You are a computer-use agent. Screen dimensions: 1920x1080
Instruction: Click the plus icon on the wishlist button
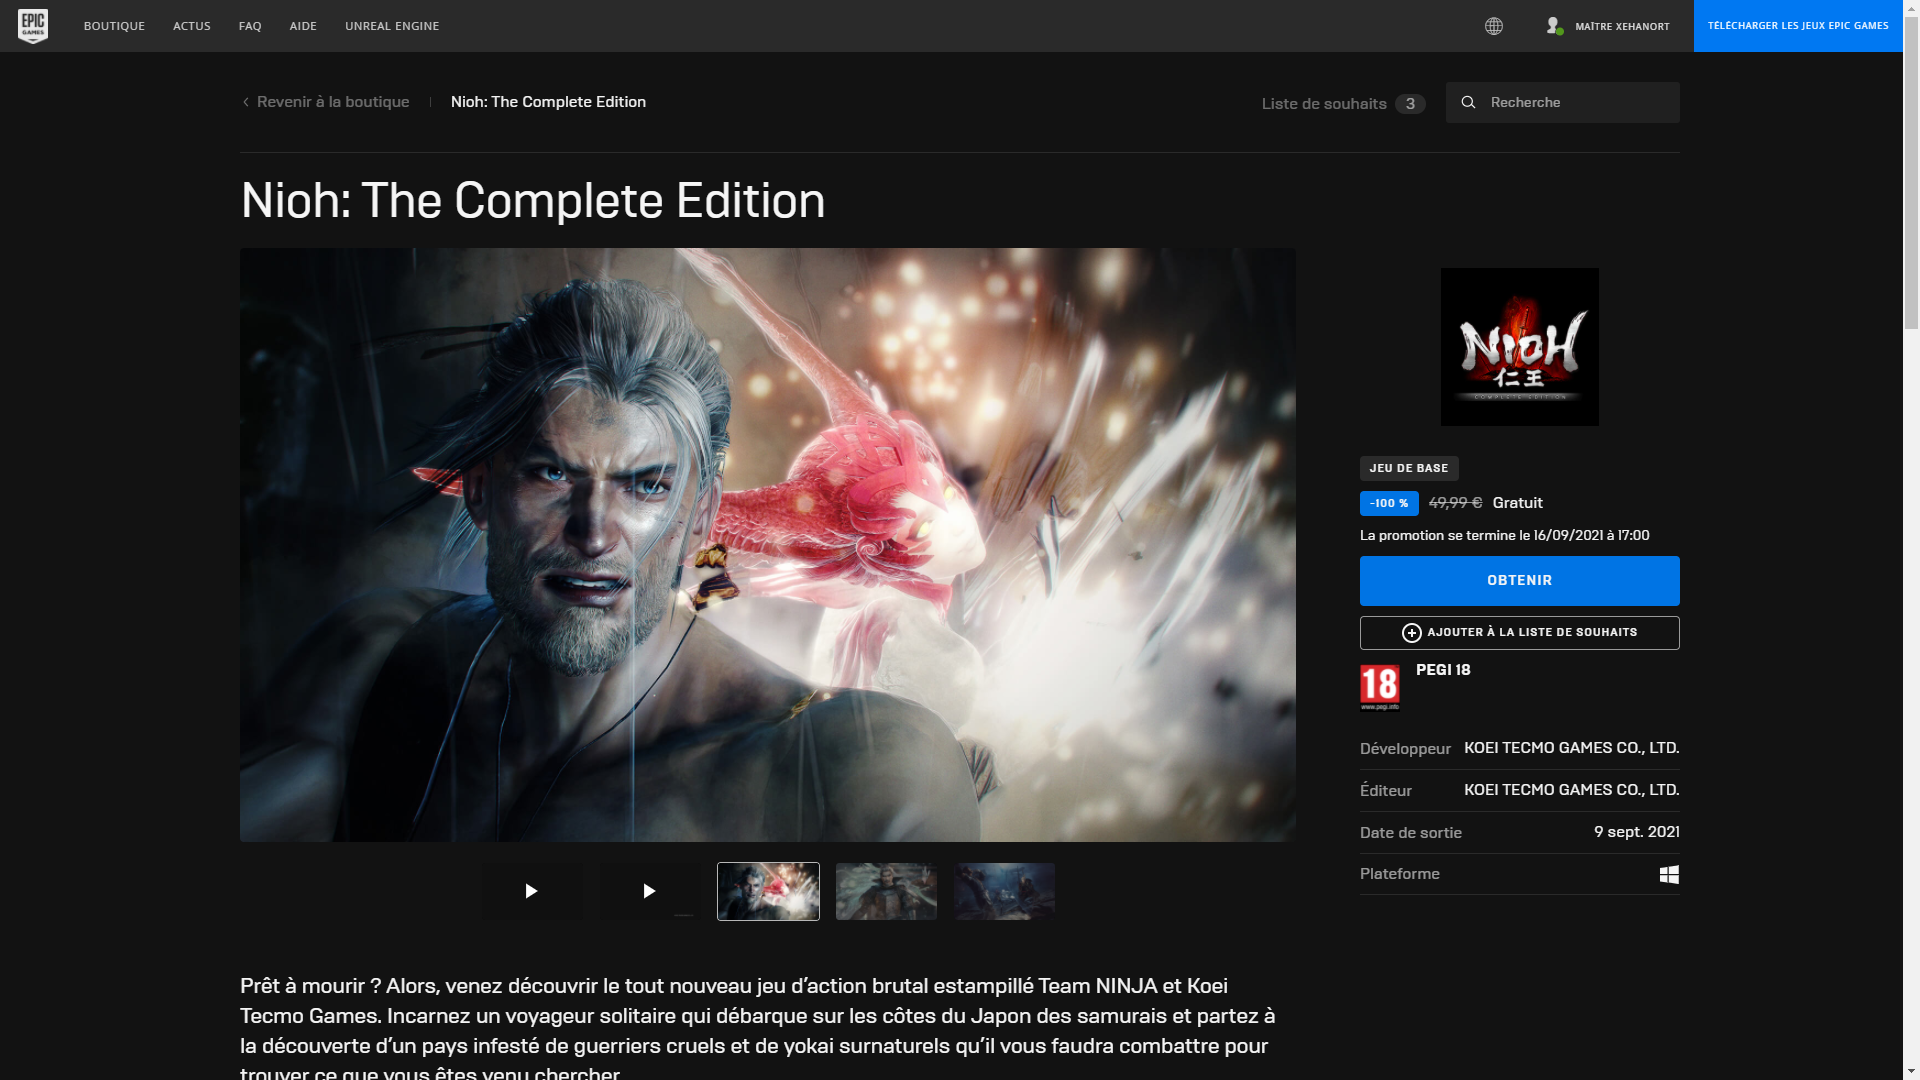[x=1412, y=632]
